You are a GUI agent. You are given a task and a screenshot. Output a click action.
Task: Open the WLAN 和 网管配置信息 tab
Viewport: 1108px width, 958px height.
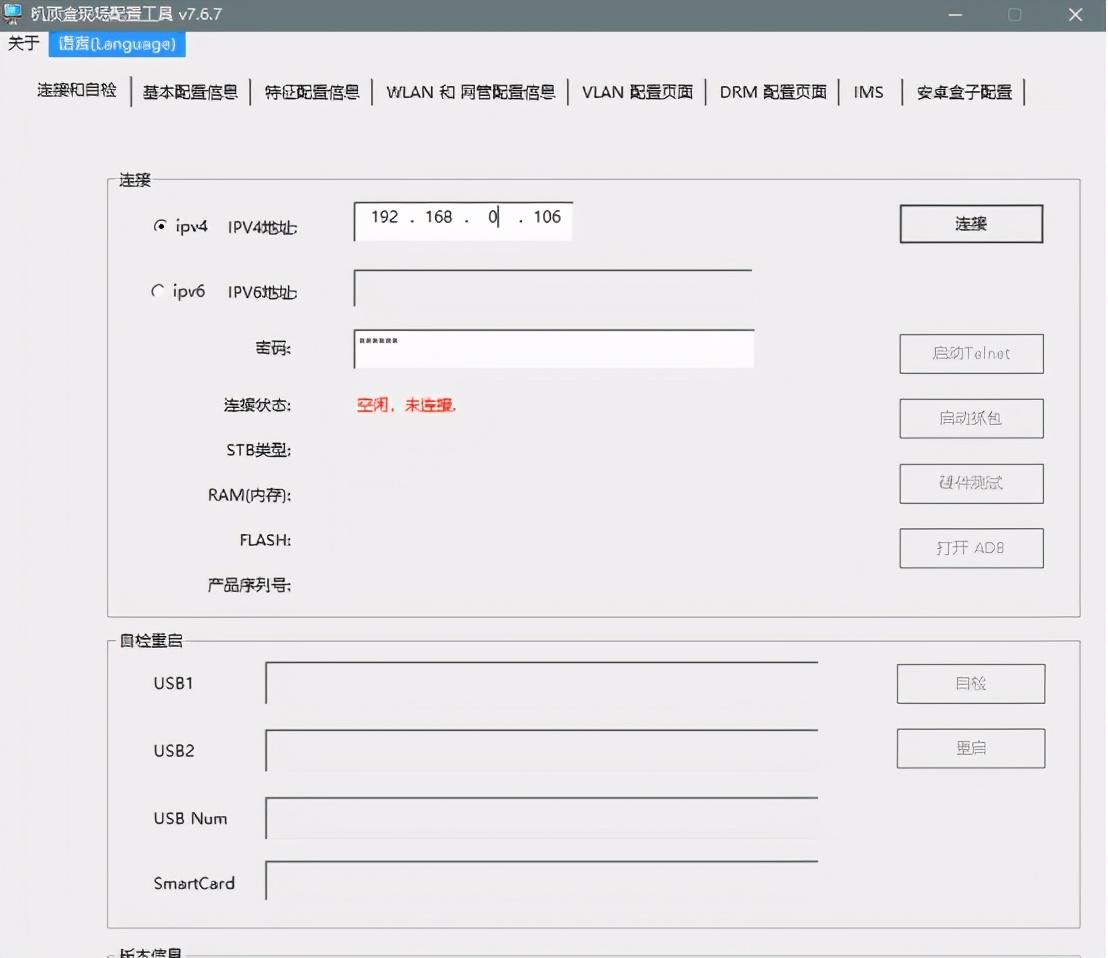point(471,93)
